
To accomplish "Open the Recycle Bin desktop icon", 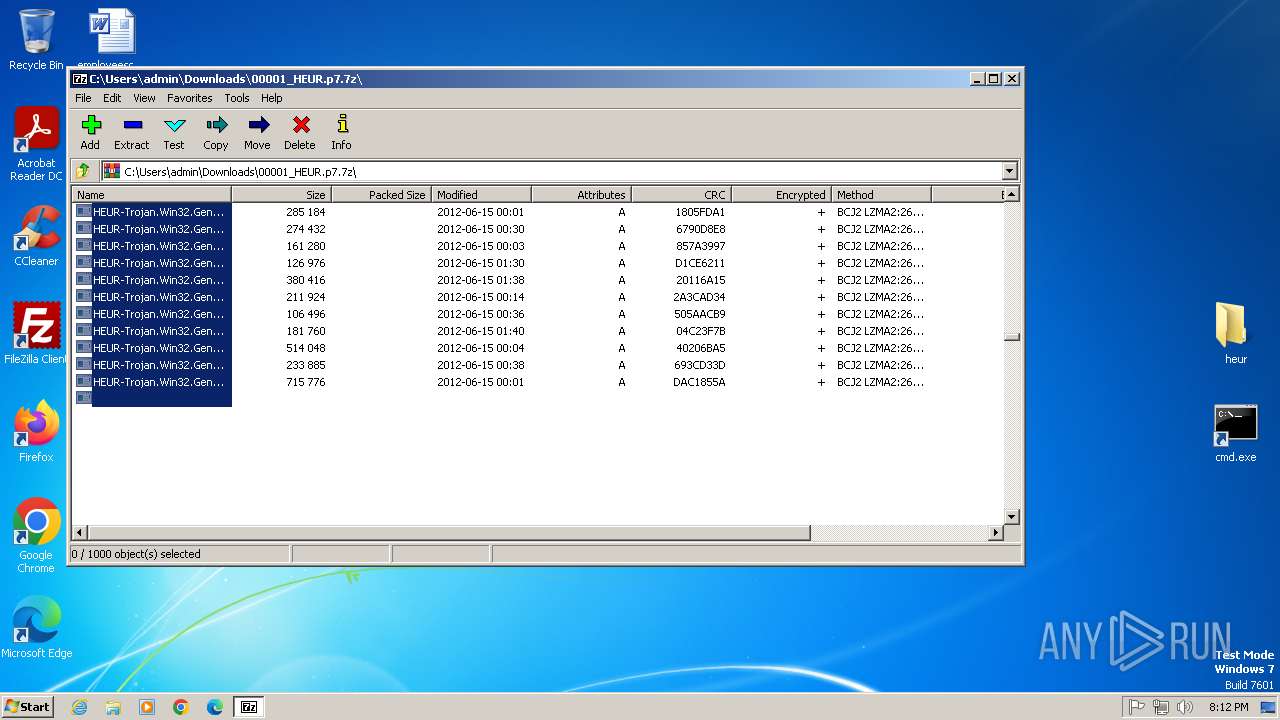I will point(36,40).
